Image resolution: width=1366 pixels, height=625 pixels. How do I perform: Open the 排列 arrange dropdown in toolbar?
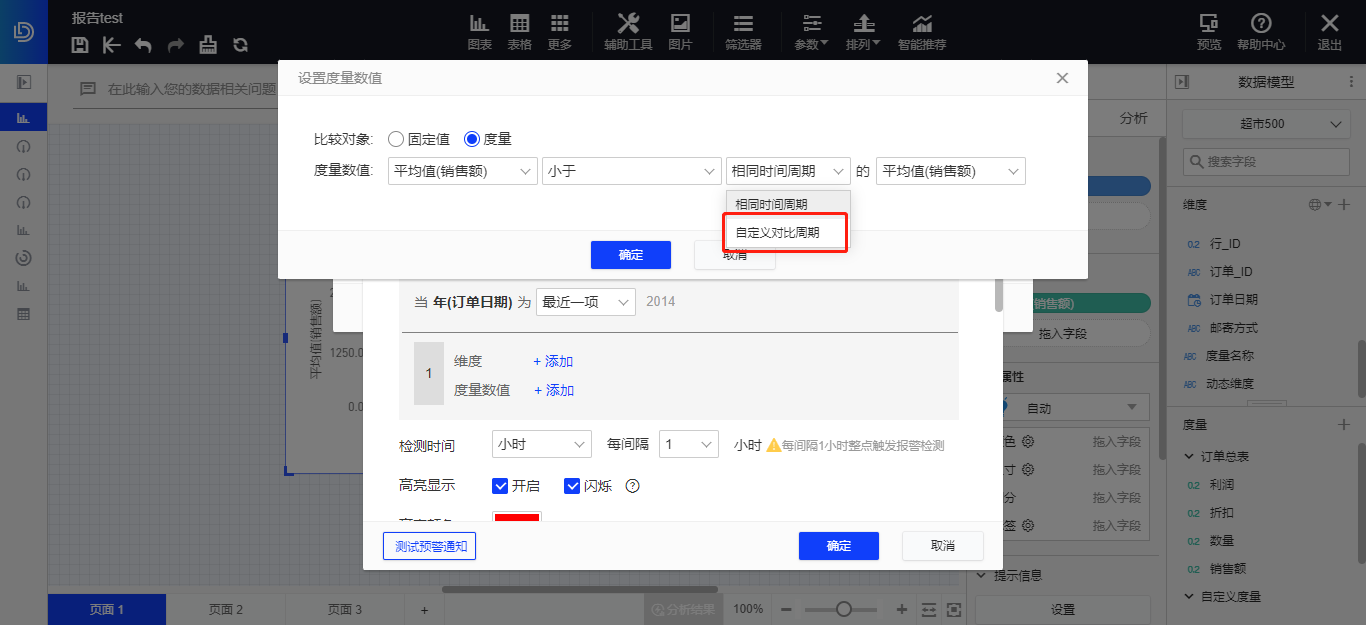point(863,31)
